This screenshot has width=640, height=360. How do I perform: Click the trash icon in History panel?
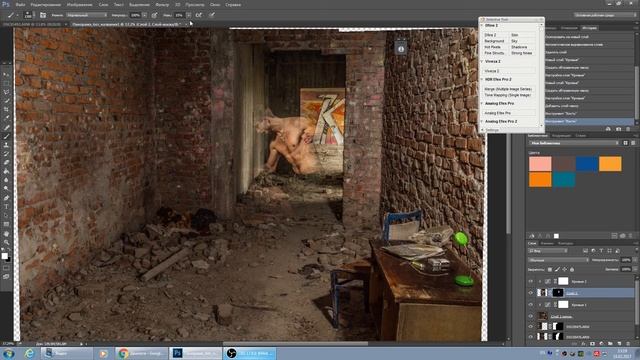tap(628, 129)
